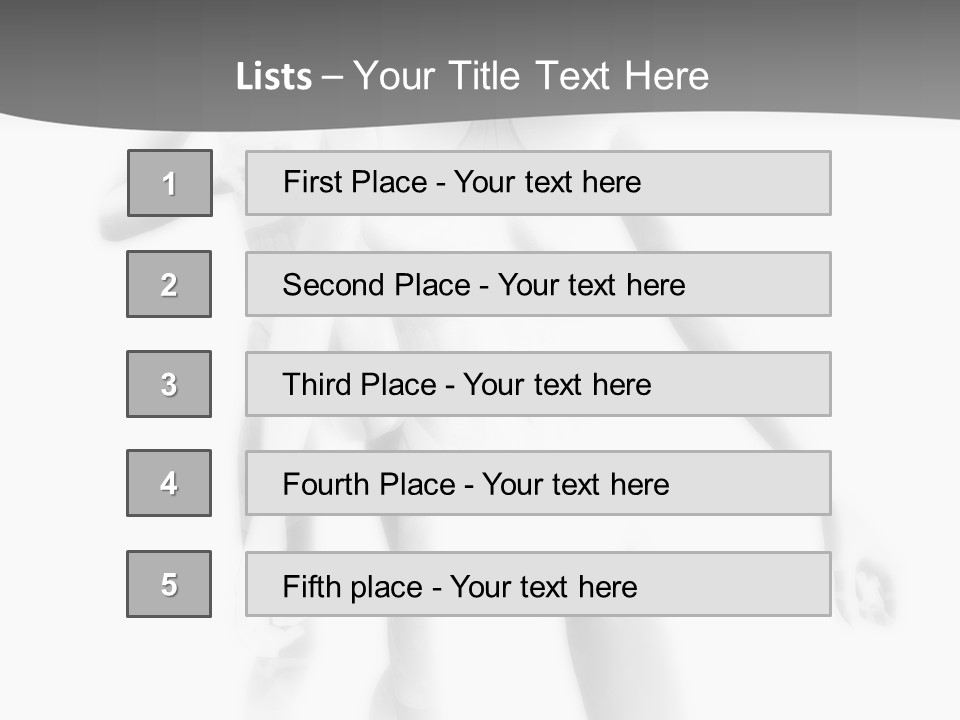Click the bar containing 'First Place' text
Image resolution: width=960 pixels, height=720 pixels.
pos(538,183)
